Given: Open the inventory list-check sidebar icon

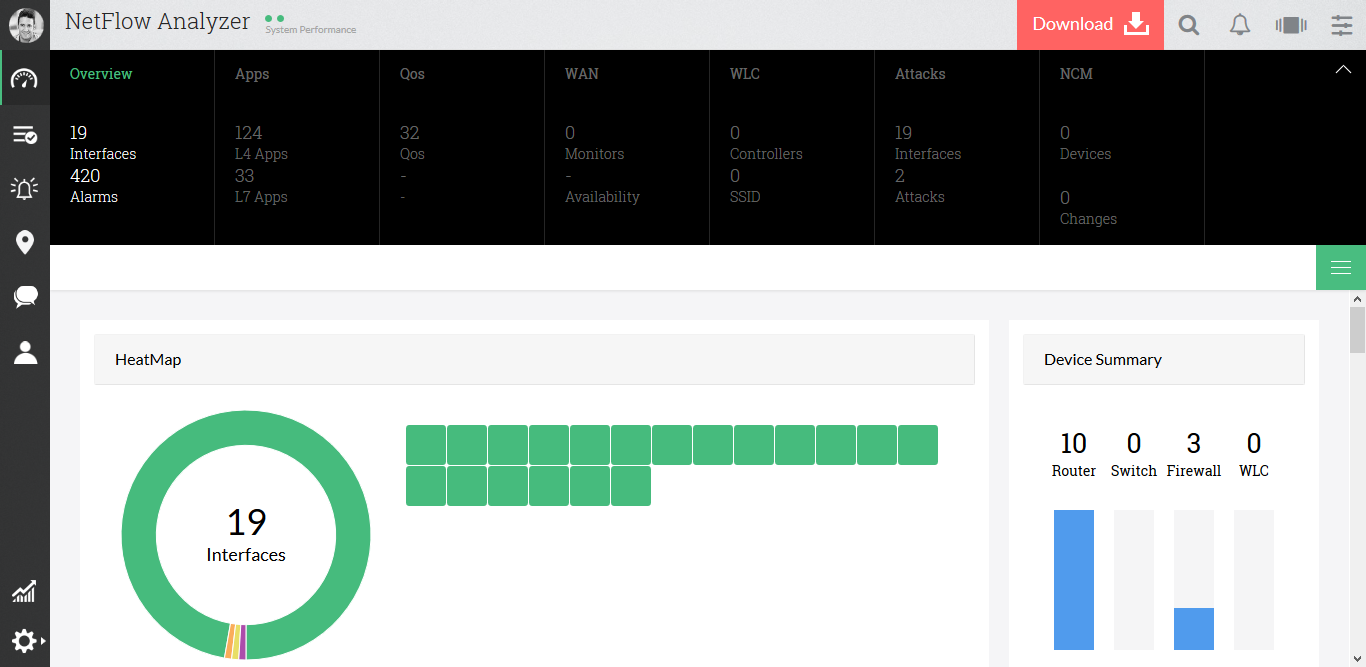Looking at the screenshot, I should (x=25, y=134).
